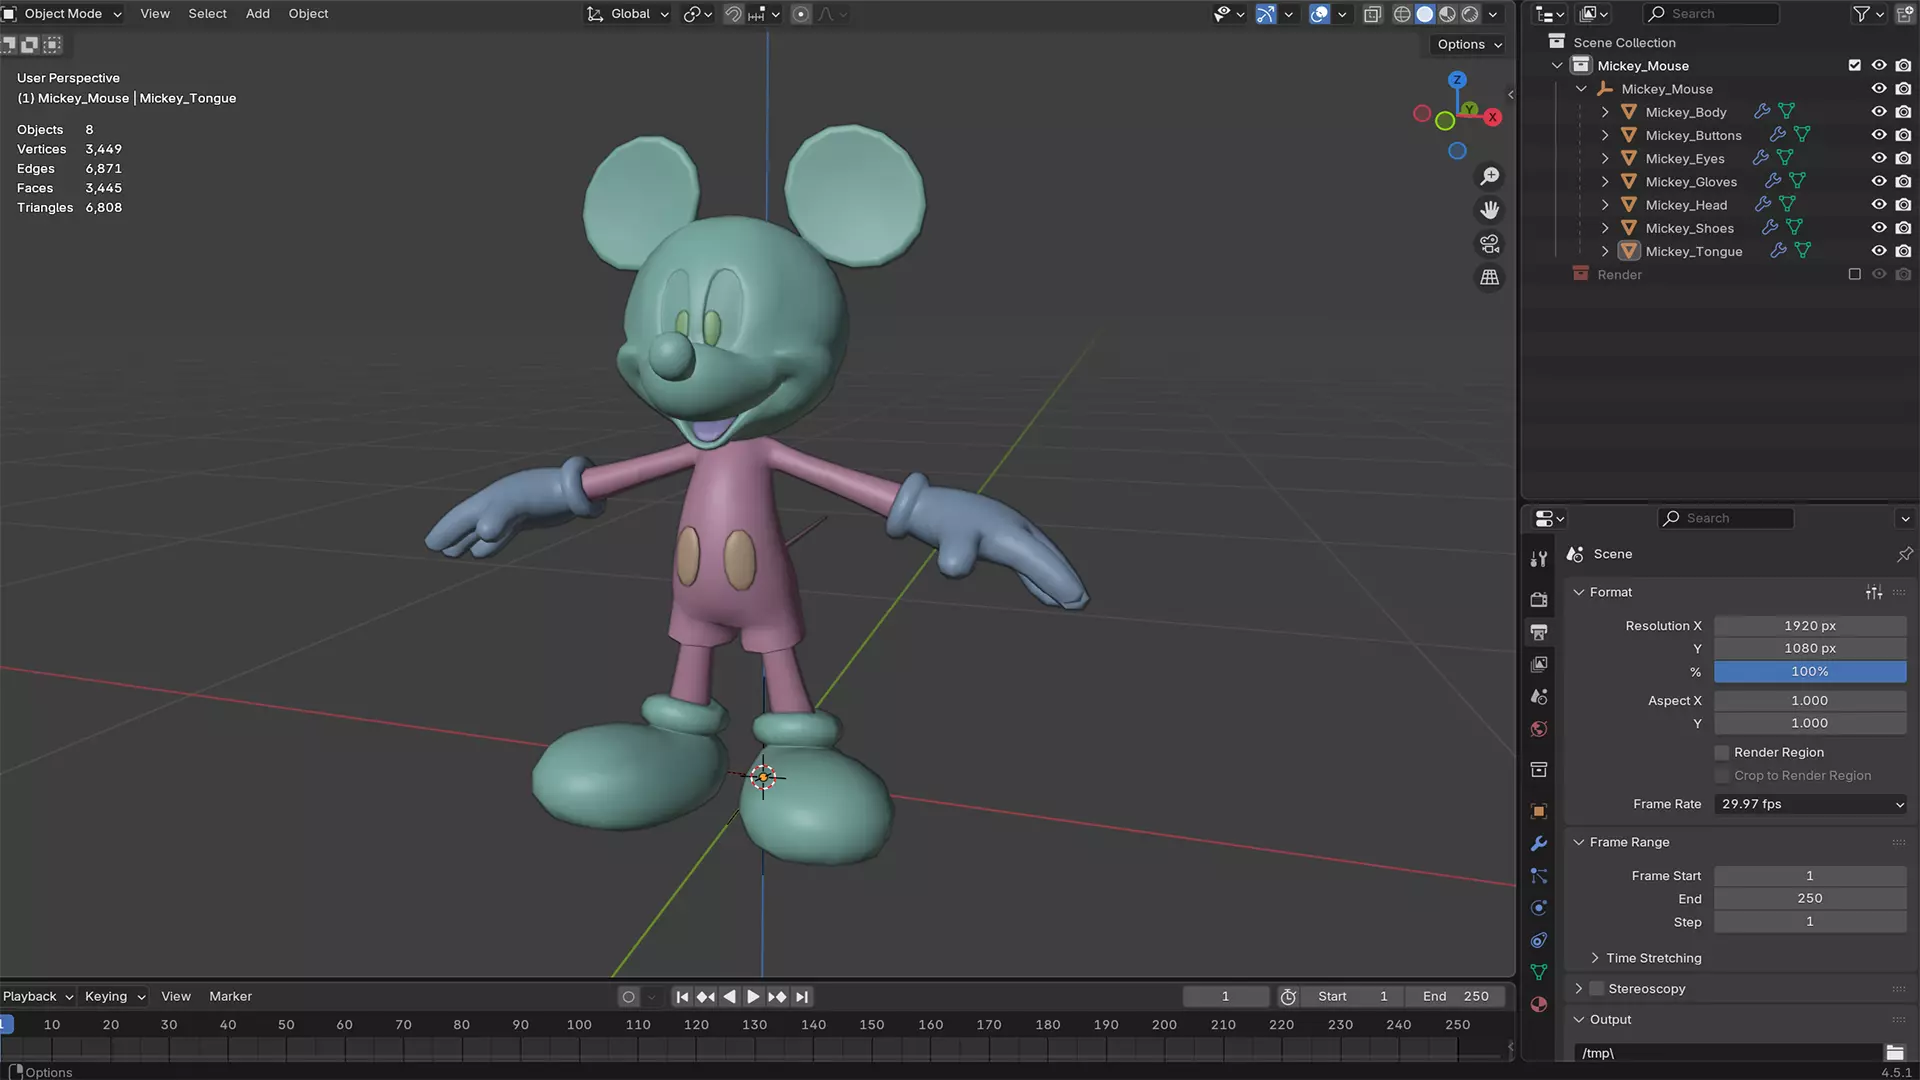Open the Add menu
This screenshot has height=1080, width=1920.
coord(258,14)
